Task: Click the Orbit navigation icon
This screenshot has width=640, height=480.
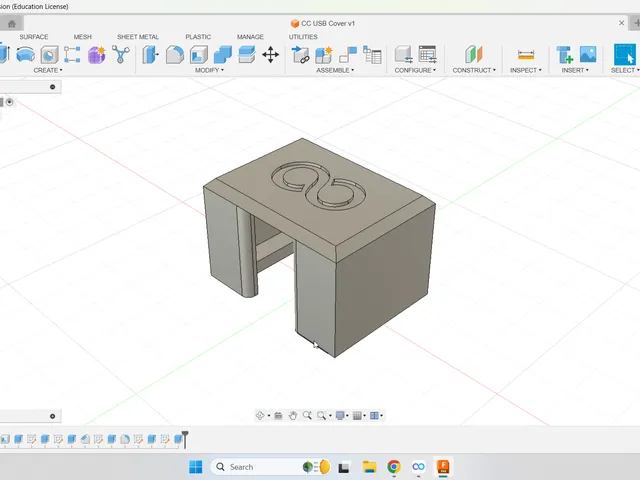Action: 260,416
